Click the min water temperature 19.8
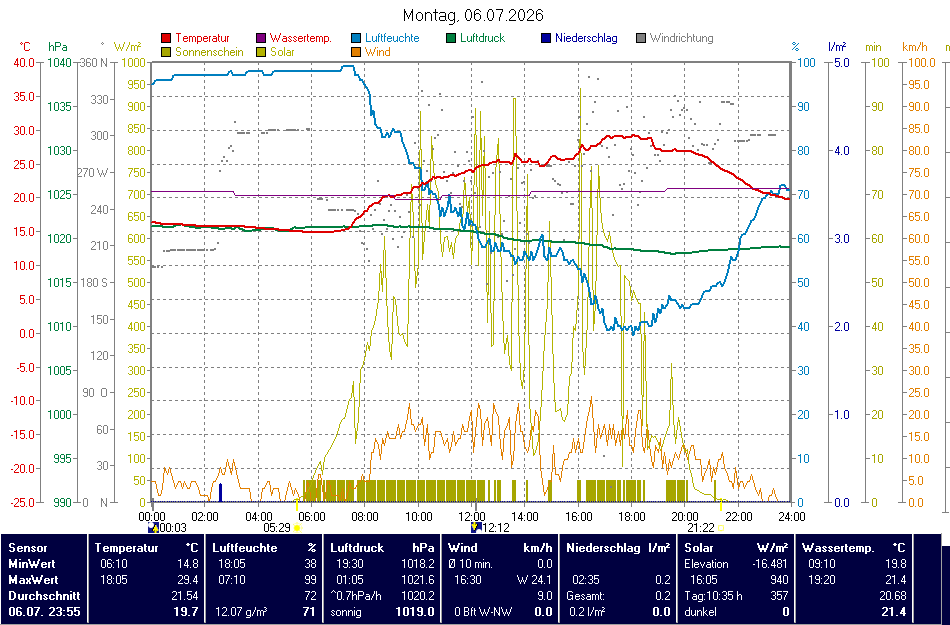The image size is (950, 625). pos(896,564)
